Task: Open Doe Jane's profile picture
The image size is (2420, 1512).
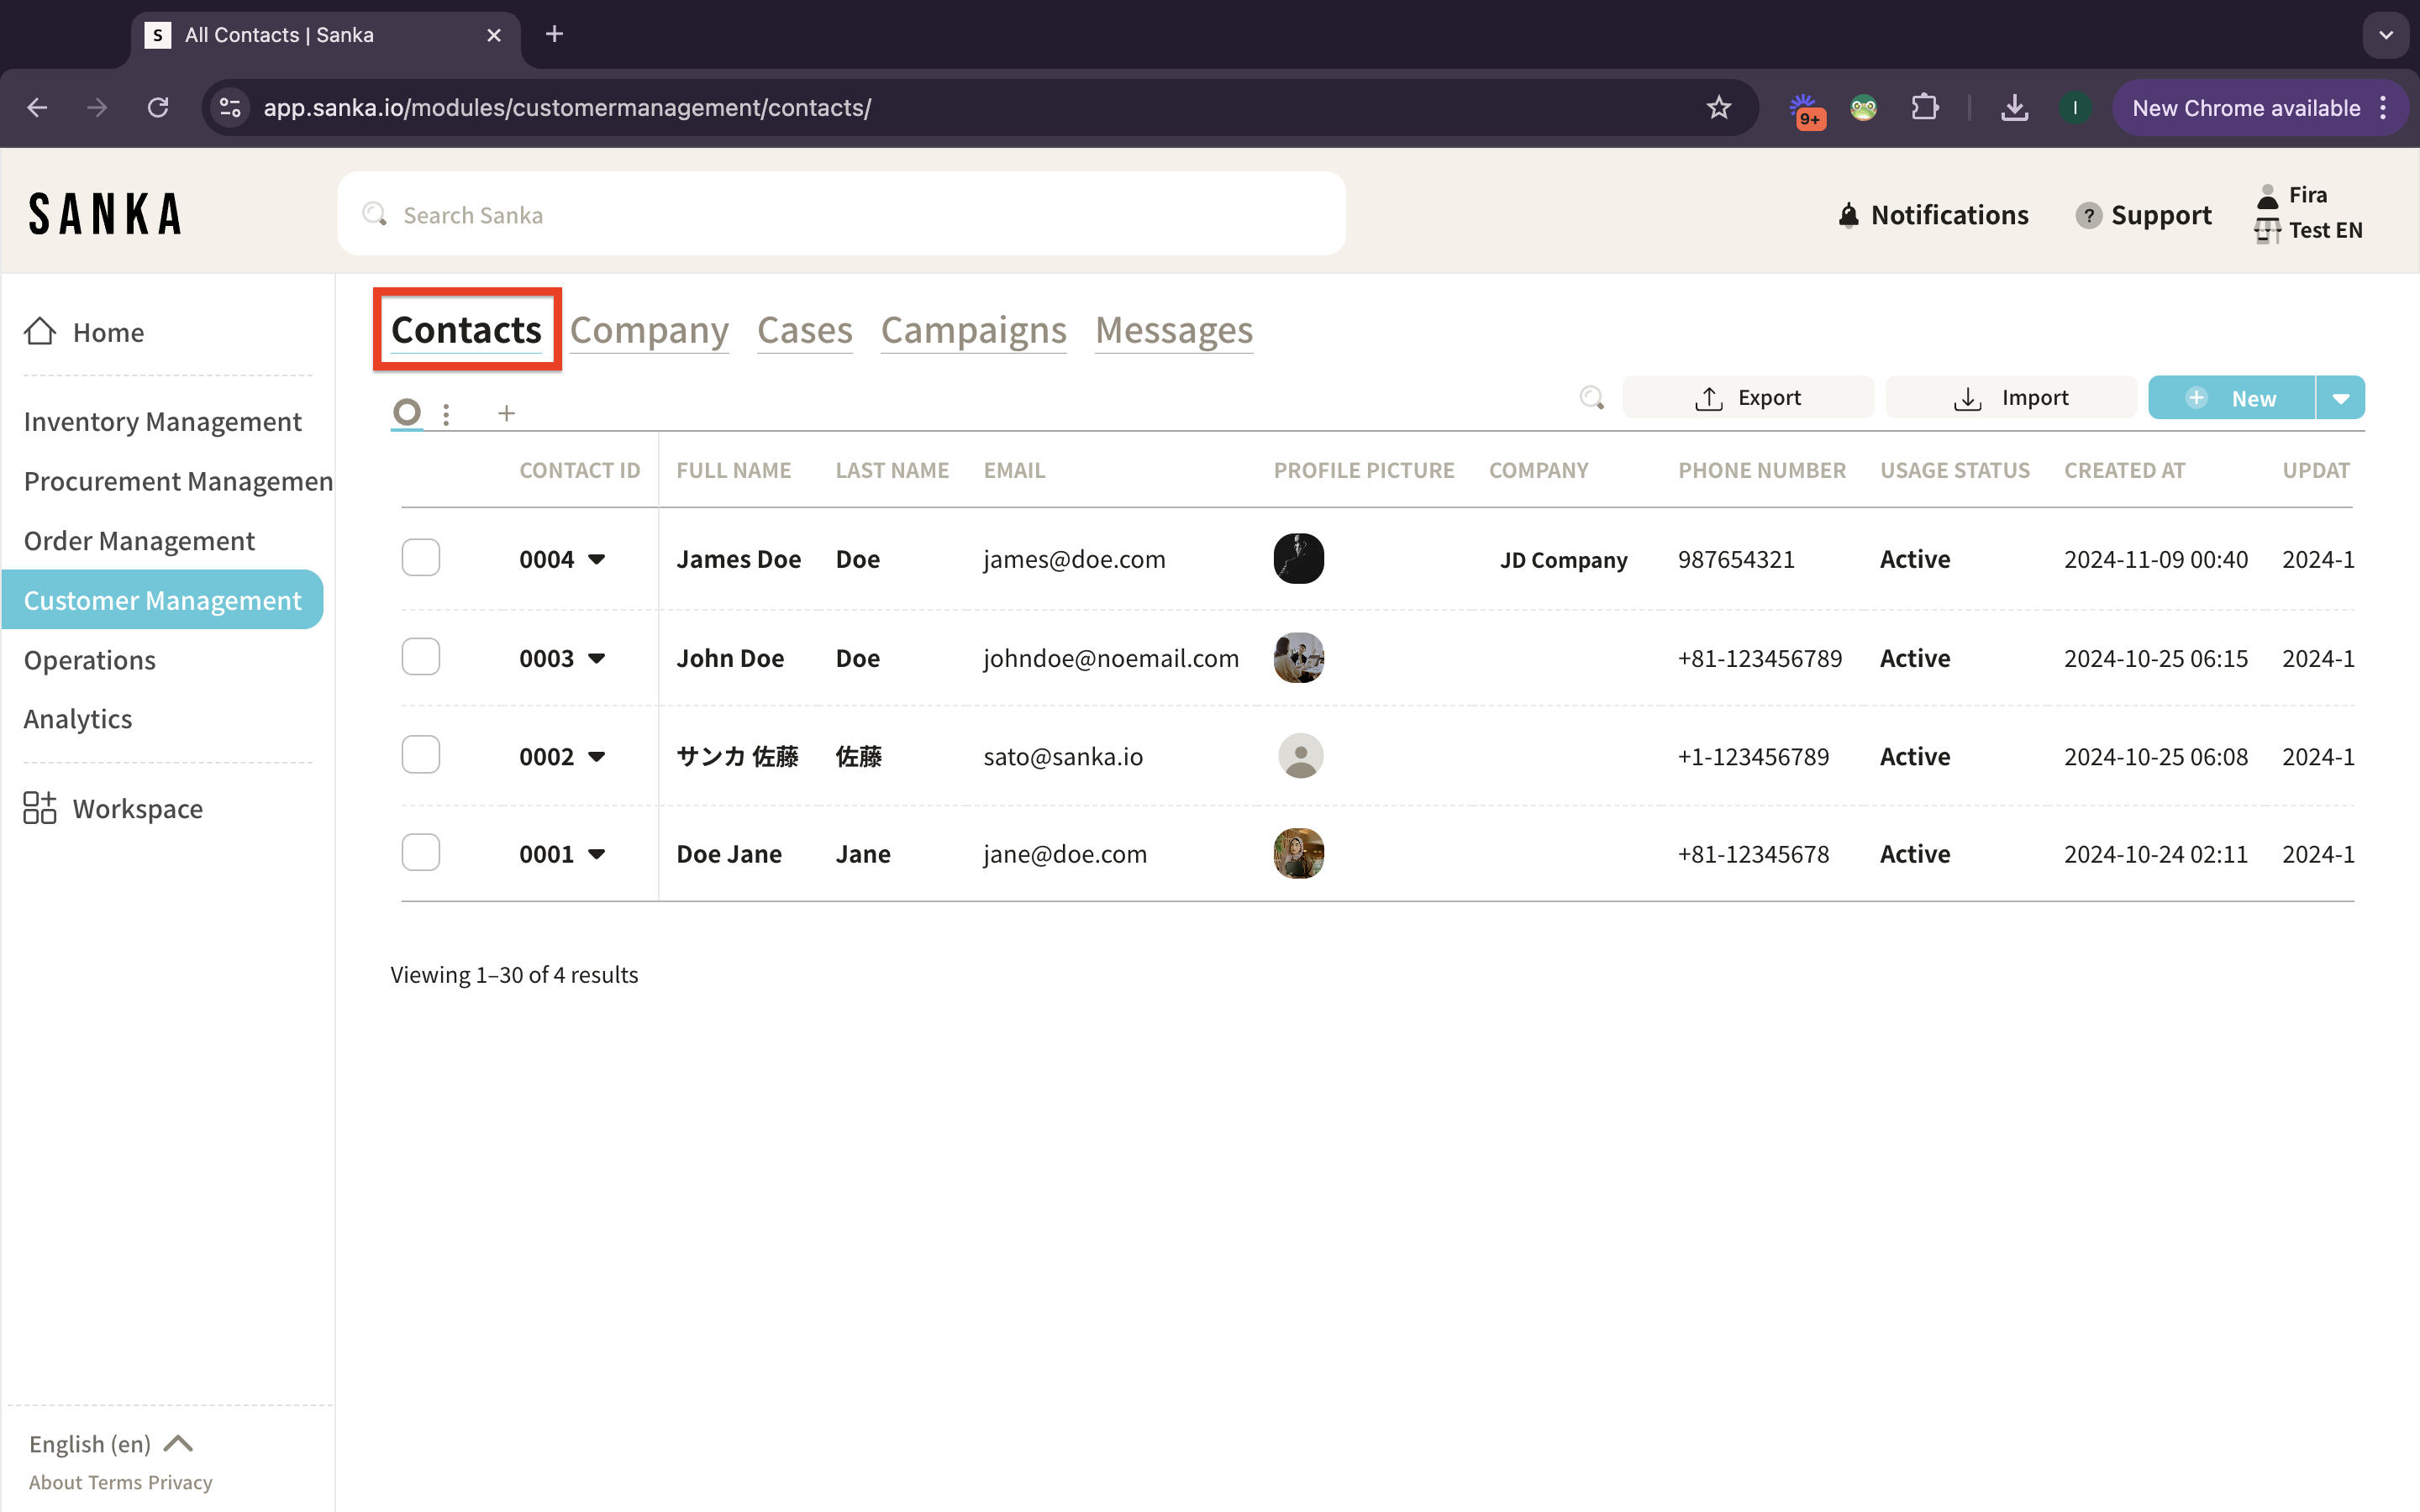Action: (x=1298, y=854)
